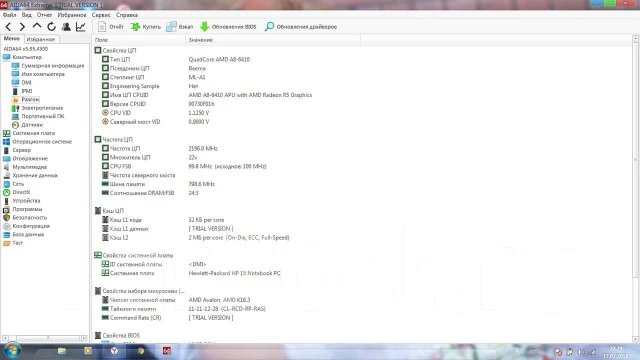Click the up level arrow icon
The height and width of the screenshot is (360, 640).
tap(37, 27)
